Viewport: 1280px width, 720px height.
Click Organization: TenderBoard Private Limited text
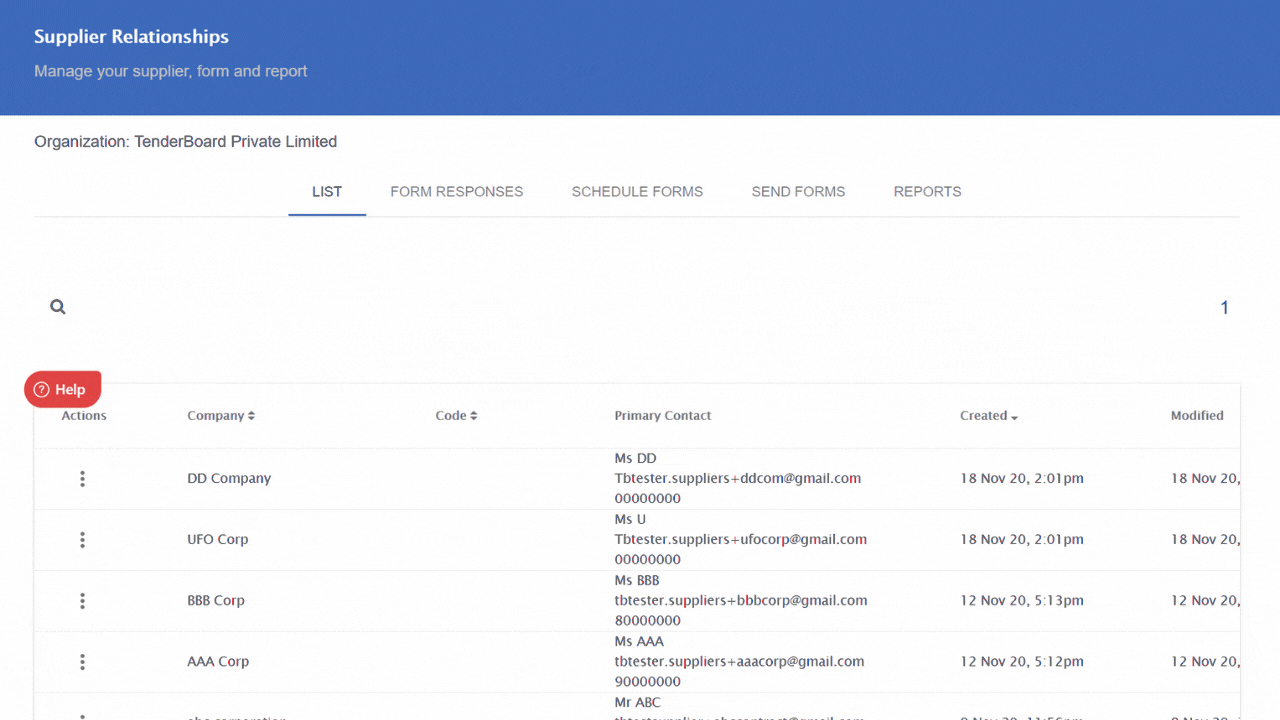(185, 142)
